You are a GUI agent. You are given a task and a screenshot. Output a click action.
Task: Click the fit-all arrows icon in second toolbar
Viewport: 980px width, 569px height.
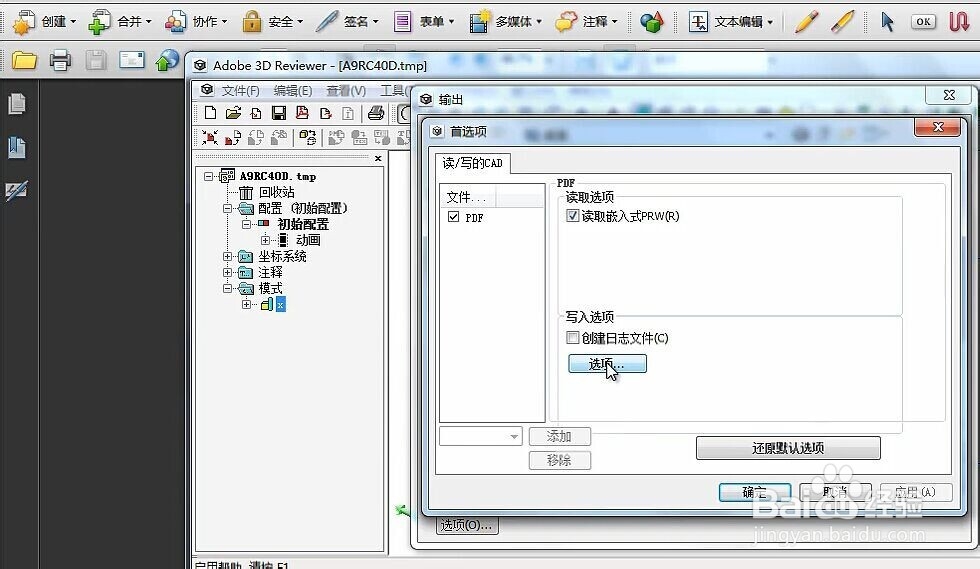click(210, 137)
